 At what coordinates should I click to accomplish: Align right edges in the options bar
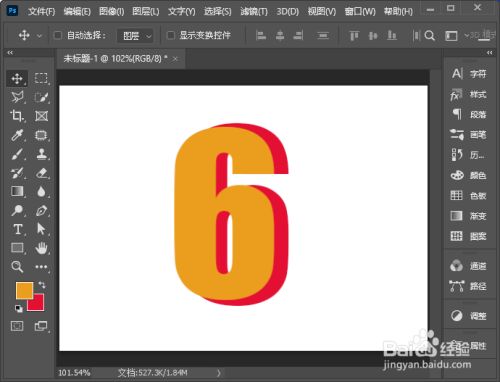click(298, 35)
